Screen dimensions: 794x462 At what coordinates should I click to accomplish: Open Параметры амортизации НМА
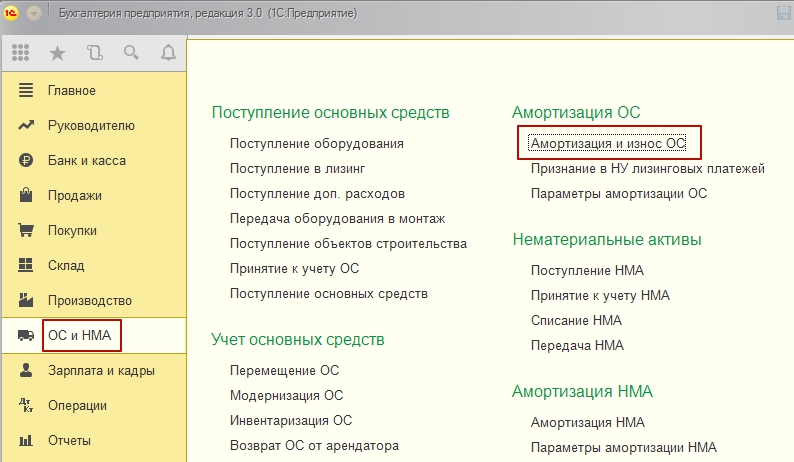coord(624,448)
